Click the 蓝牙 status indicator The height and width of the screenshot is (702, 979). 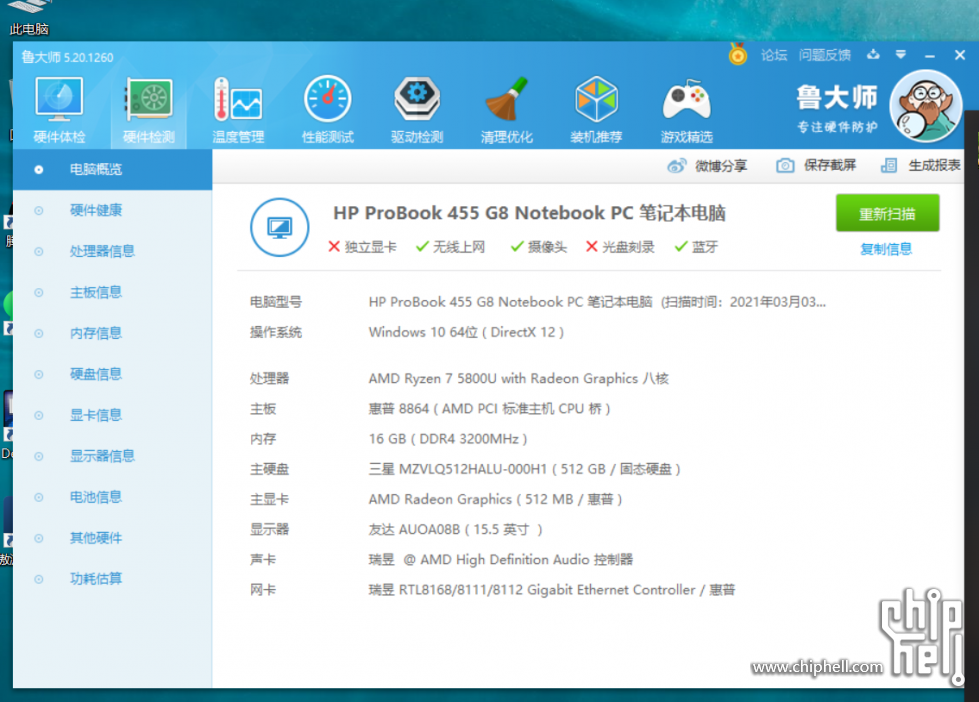[x=696, y=247]
